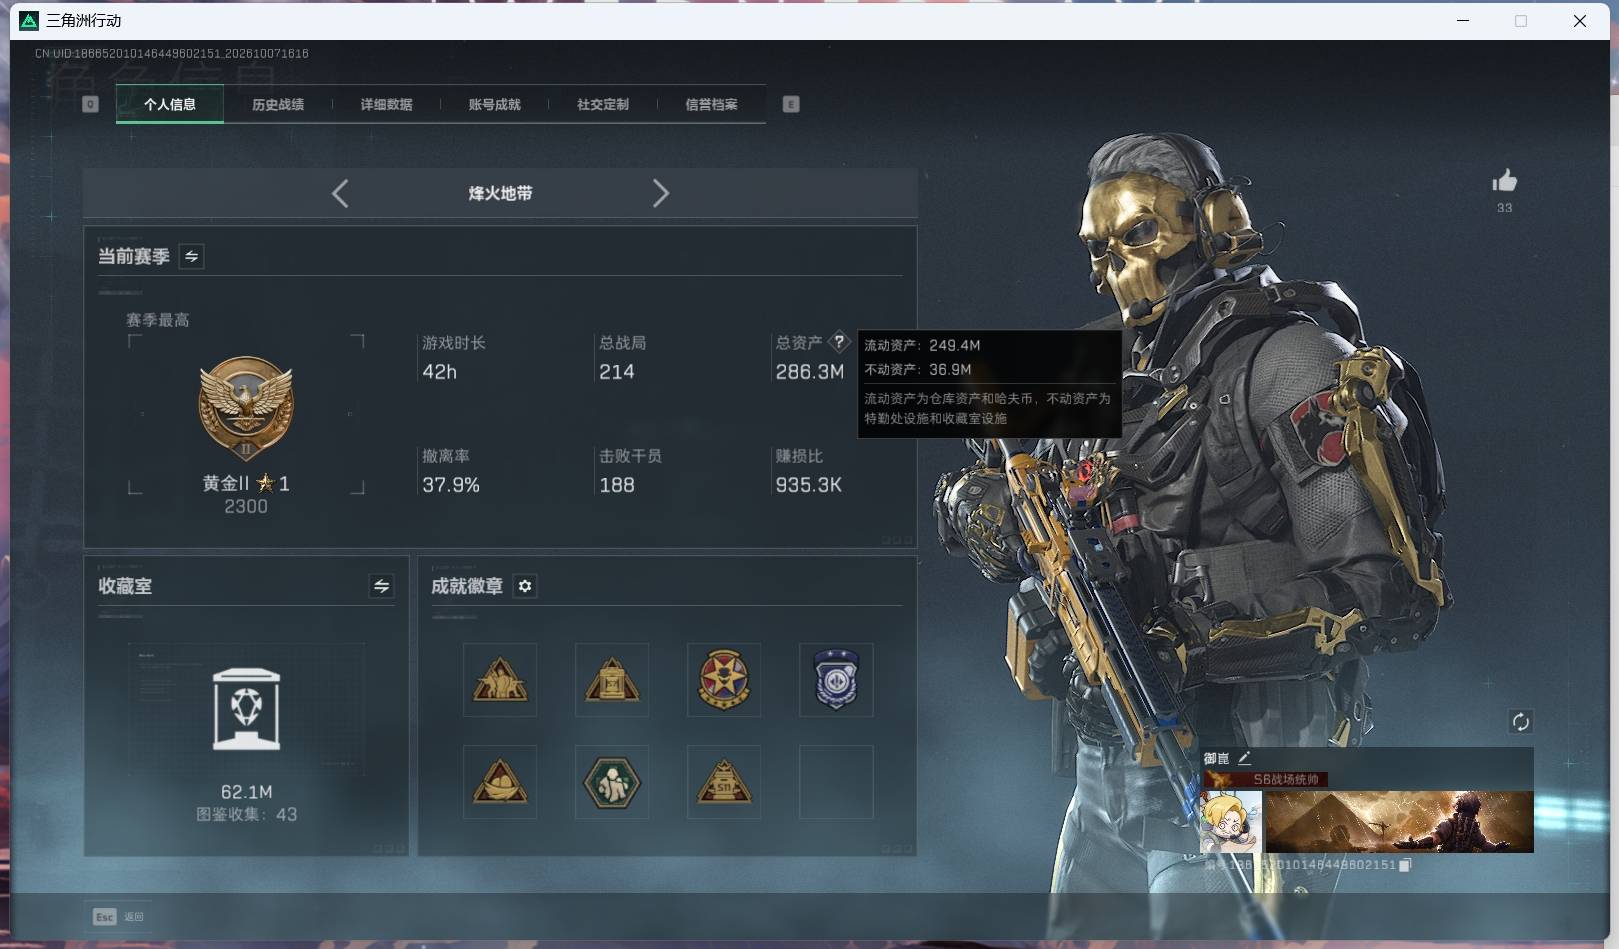1619x949 pixels.
Task: Select the gold triangle soldiers badge
Action: 500,680
